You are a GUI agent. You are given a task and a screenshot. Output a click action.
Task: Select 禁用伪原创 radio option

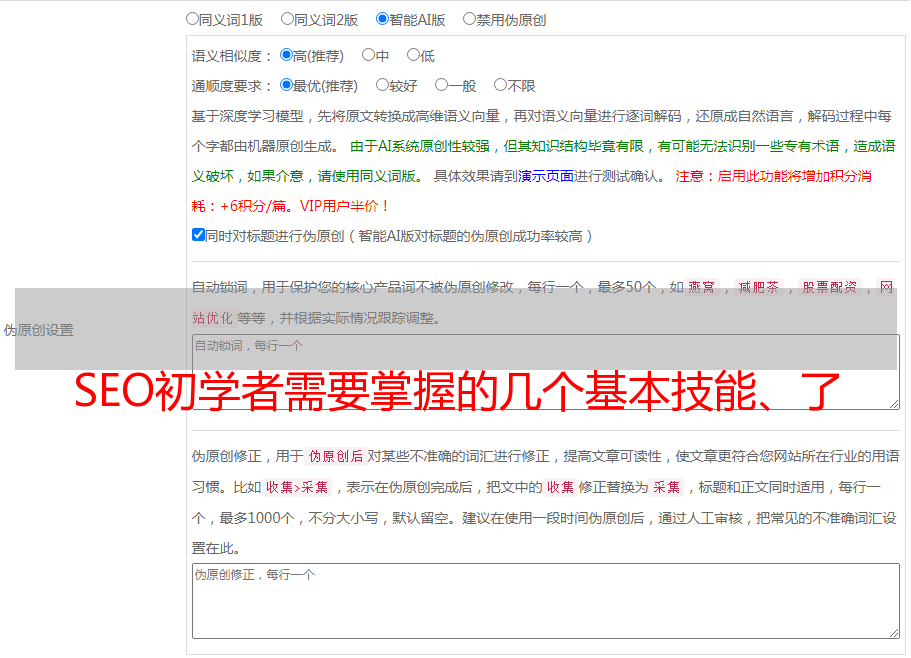pos(469,19)
